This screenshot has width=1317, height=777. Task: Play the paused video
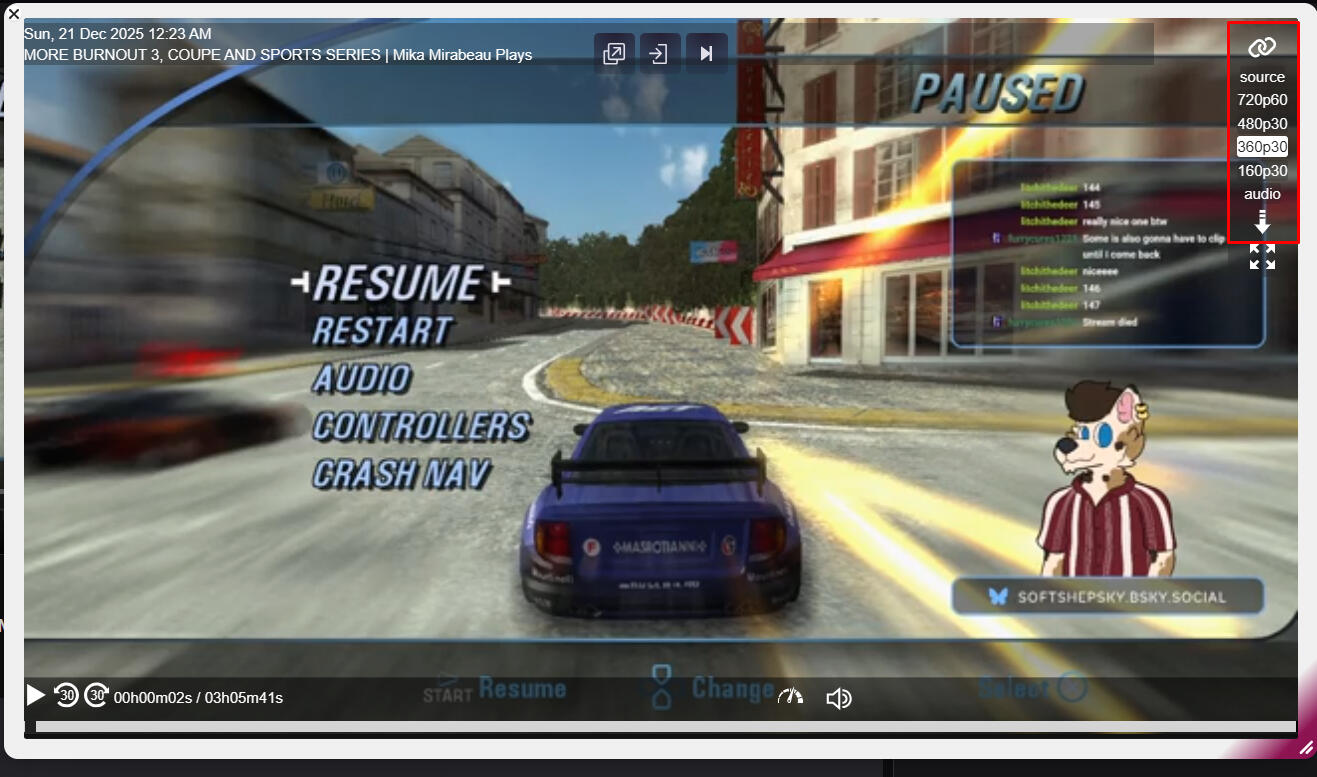tap(36, 695)
